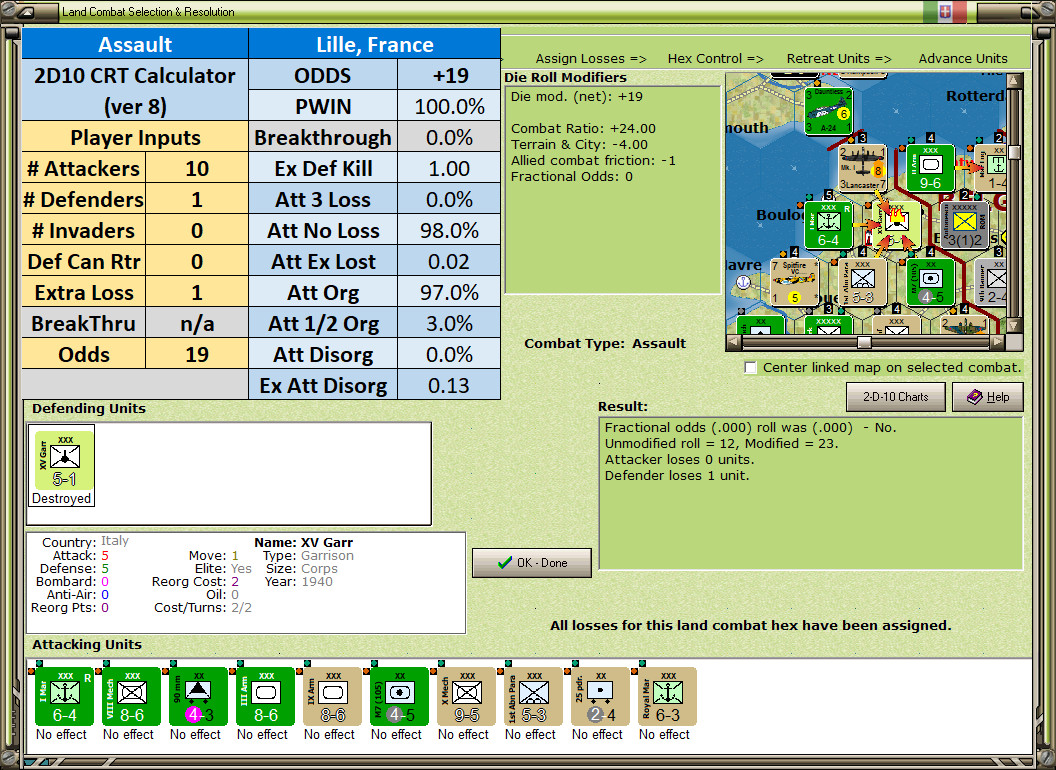This screenshot has height=770, width=1056.
Task: Click the map vertical scrollbar thumb
Action: click(x=1014, y=152)
